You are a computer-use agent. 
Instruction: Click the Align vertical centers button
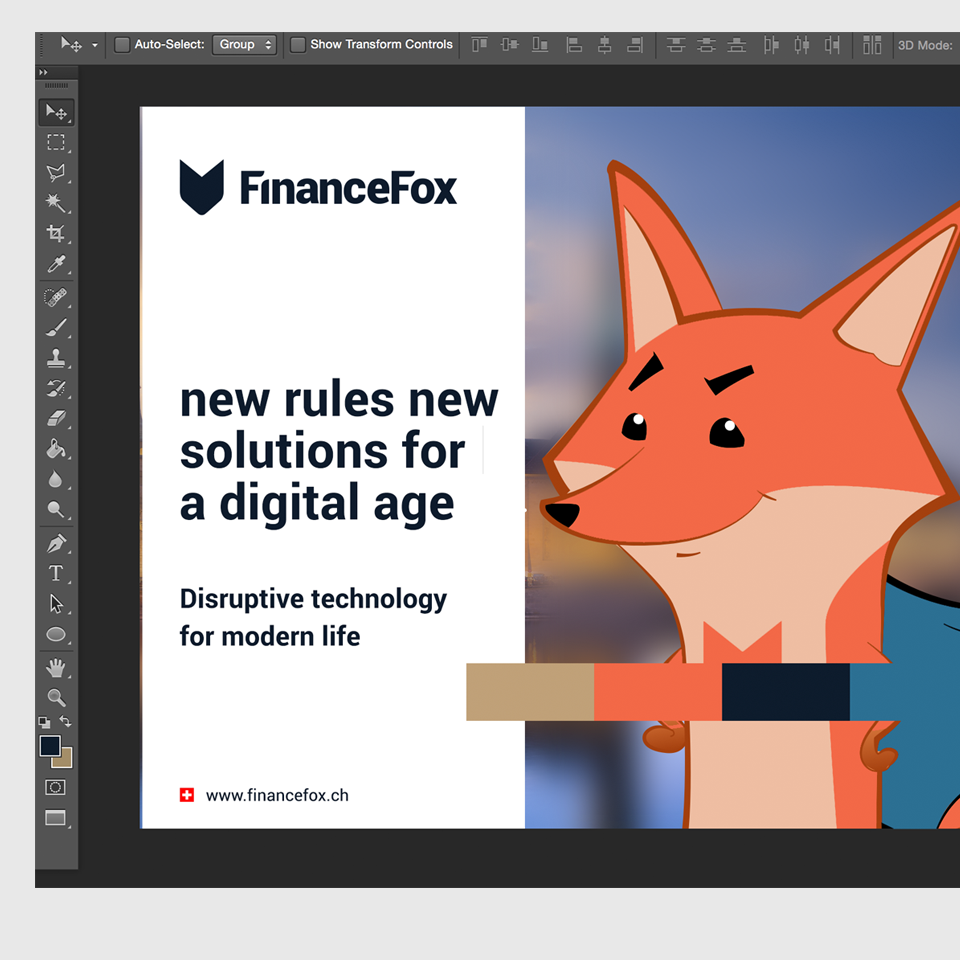tap(509, 45)
